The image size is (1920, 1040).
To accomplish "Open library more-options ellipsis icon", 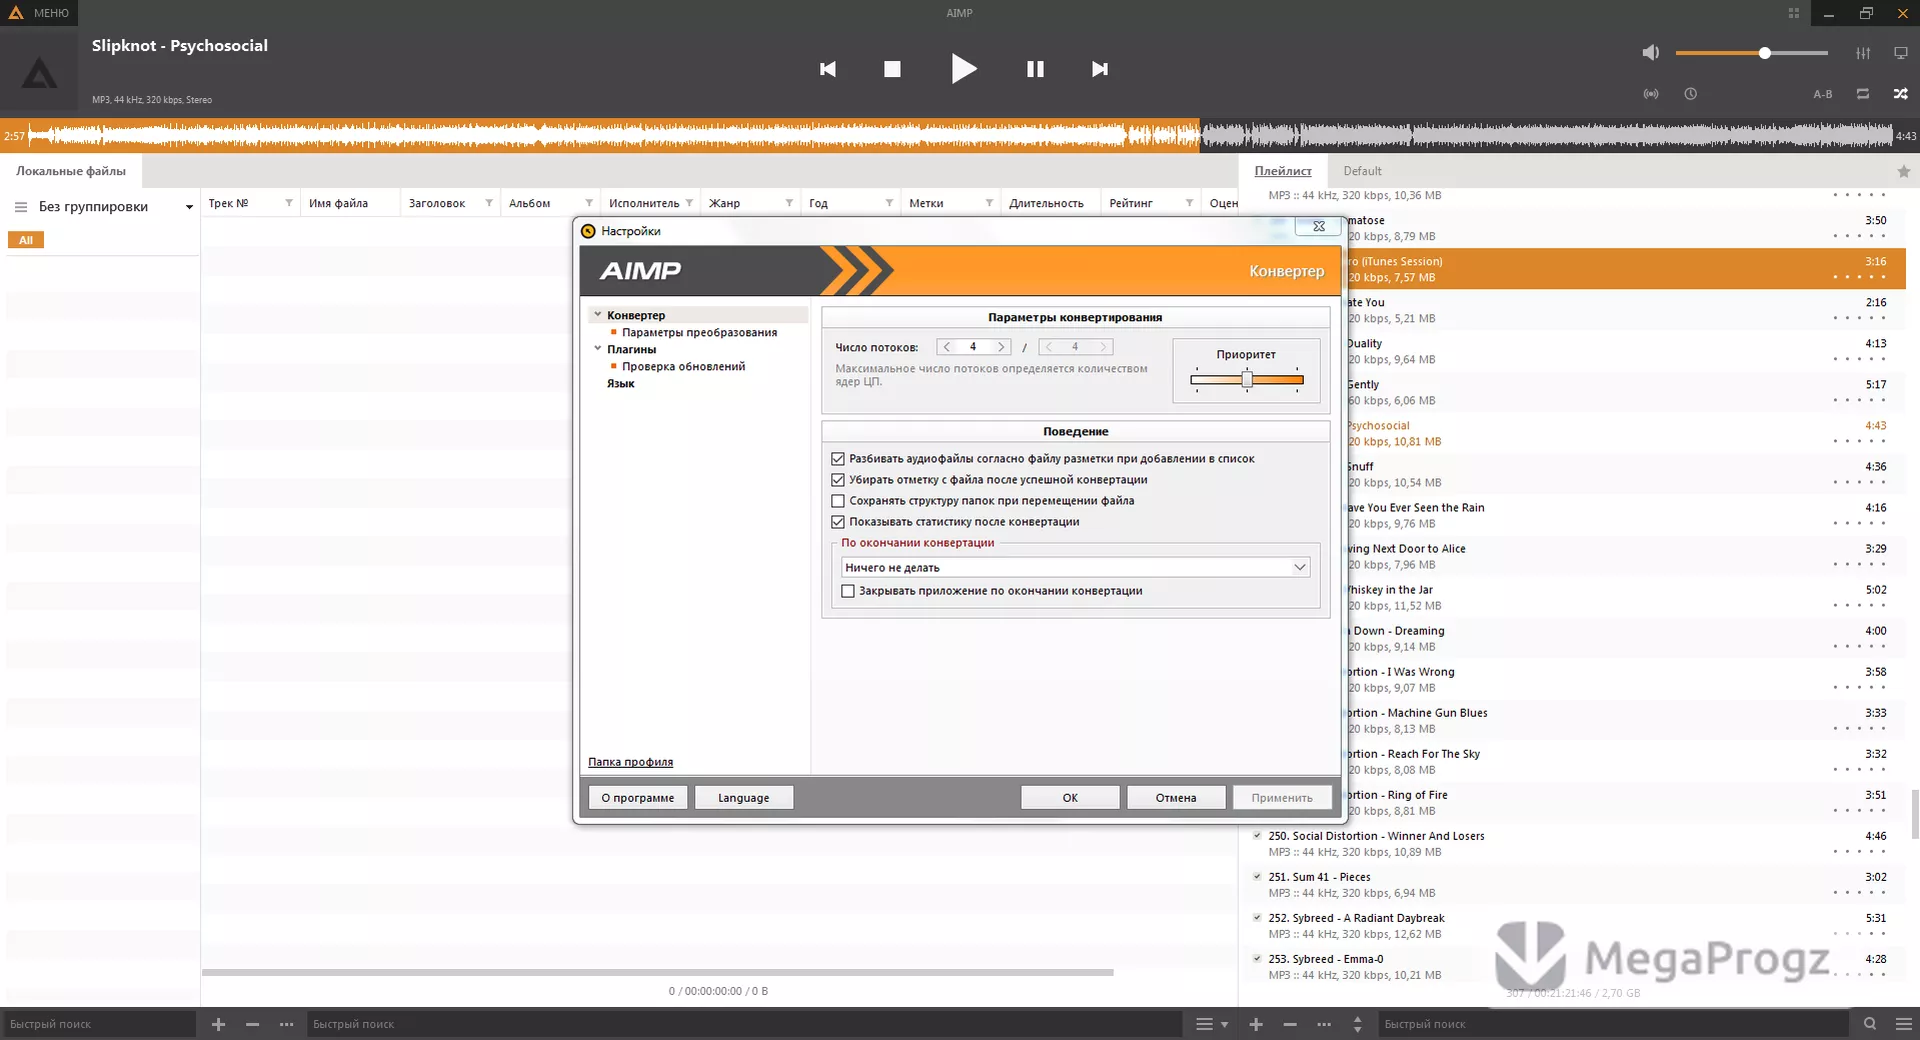I will coord(287,1024).
